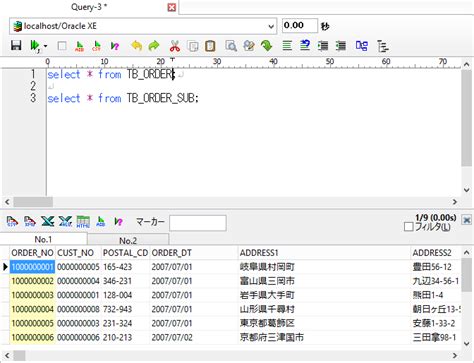Open the localhost/Oracle XE connection dropdown
The width and height of the screenshot is (474, 363).
[x=271, y=26]
